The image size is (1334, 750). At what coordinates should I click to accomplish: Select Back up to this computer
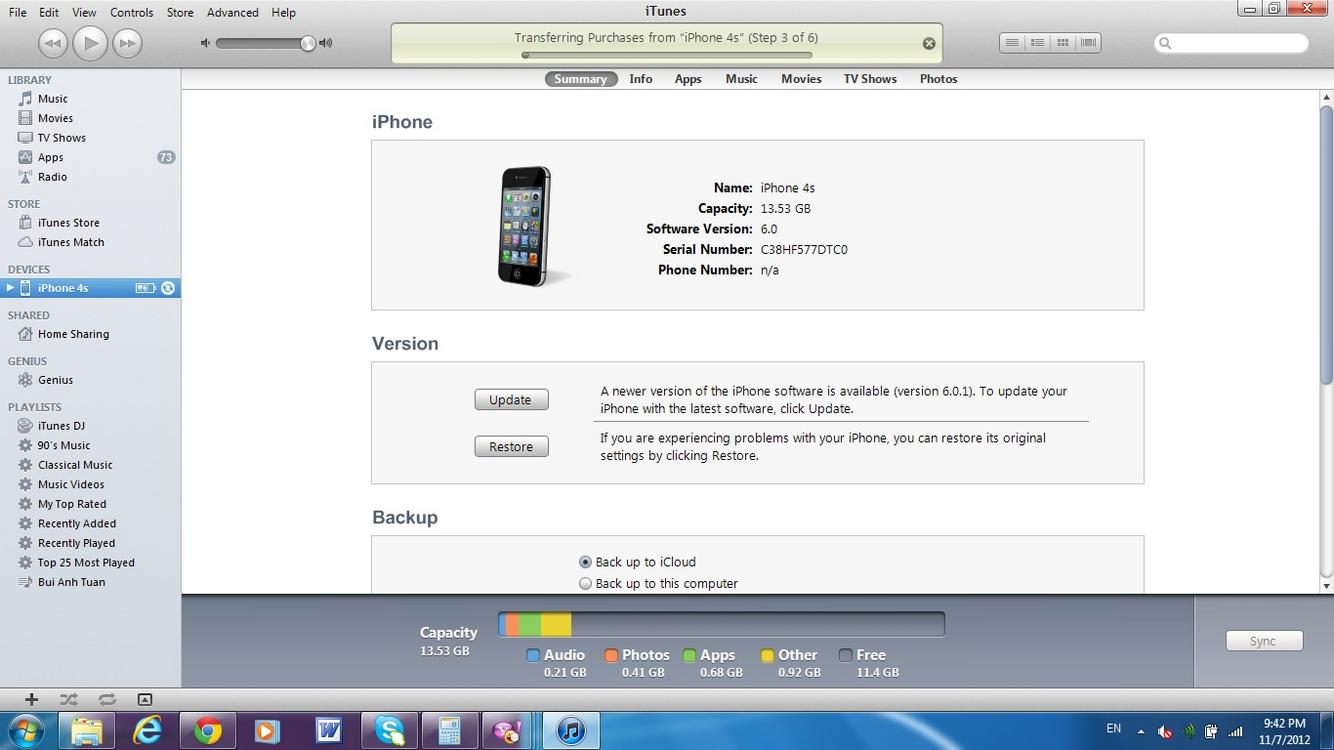click(x=586, y=584)
